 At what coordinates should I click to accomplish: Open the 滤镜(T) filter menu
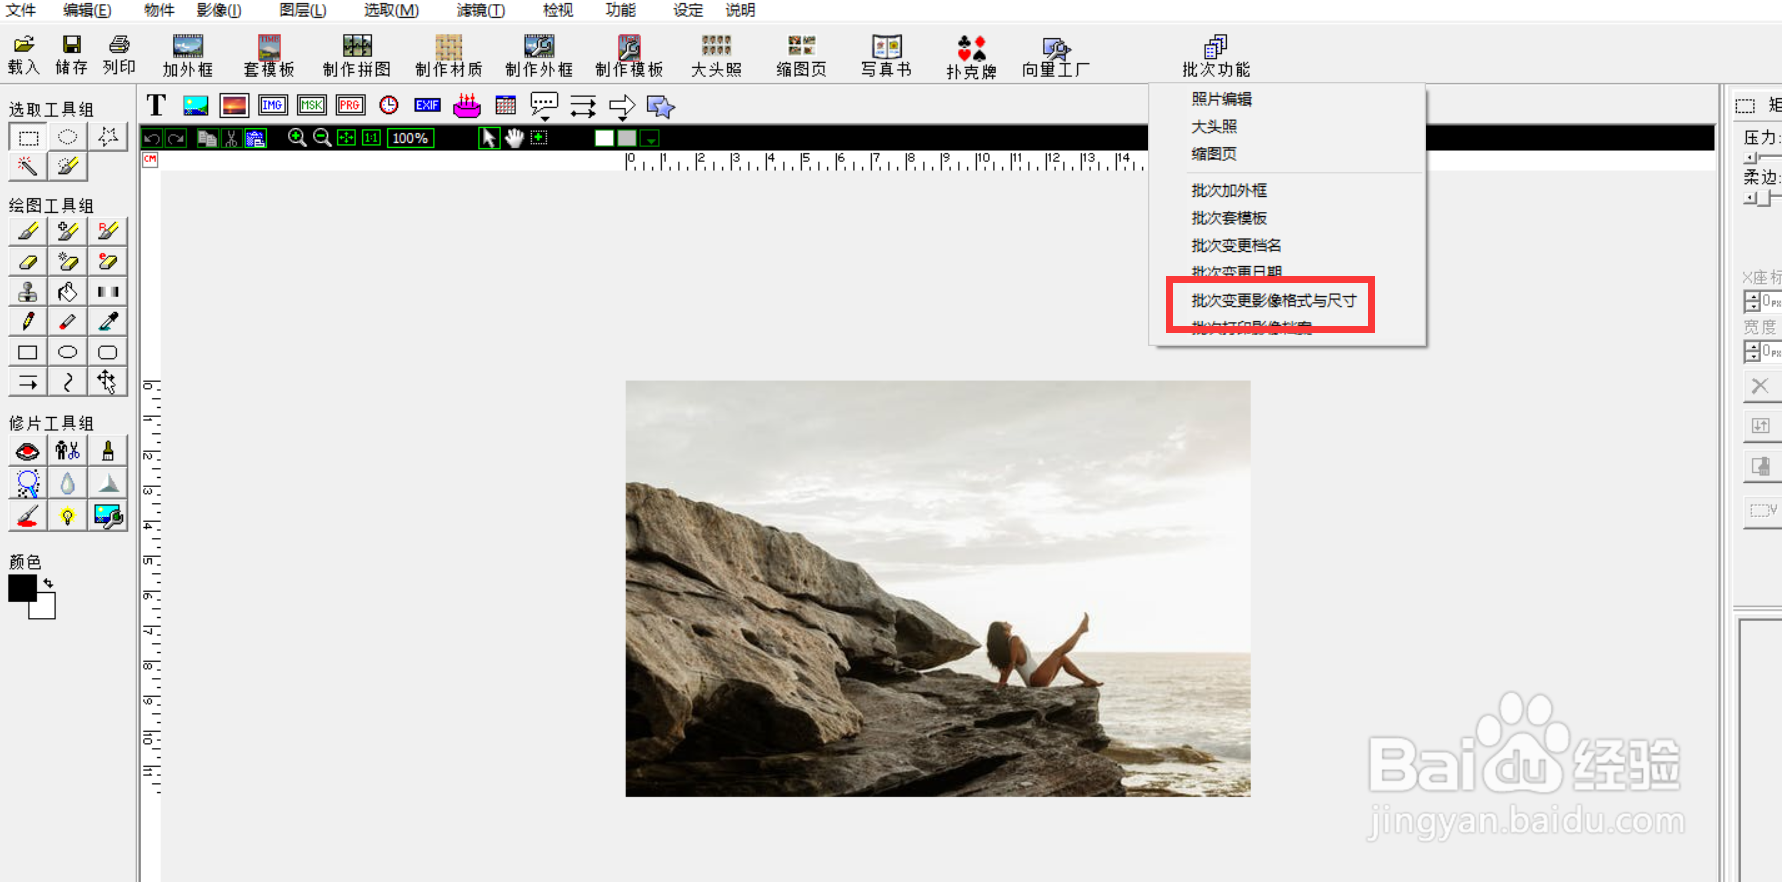click(x=481, y=10)
